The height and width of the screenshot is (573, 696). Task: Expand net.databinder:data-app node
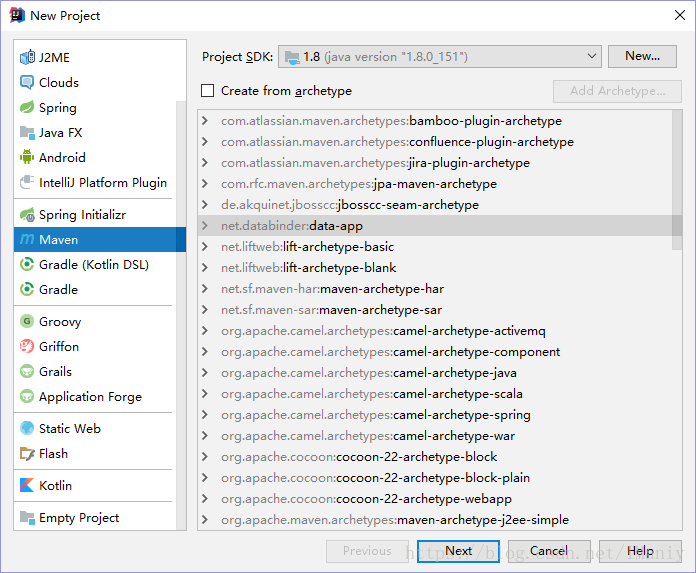point(205,225)
